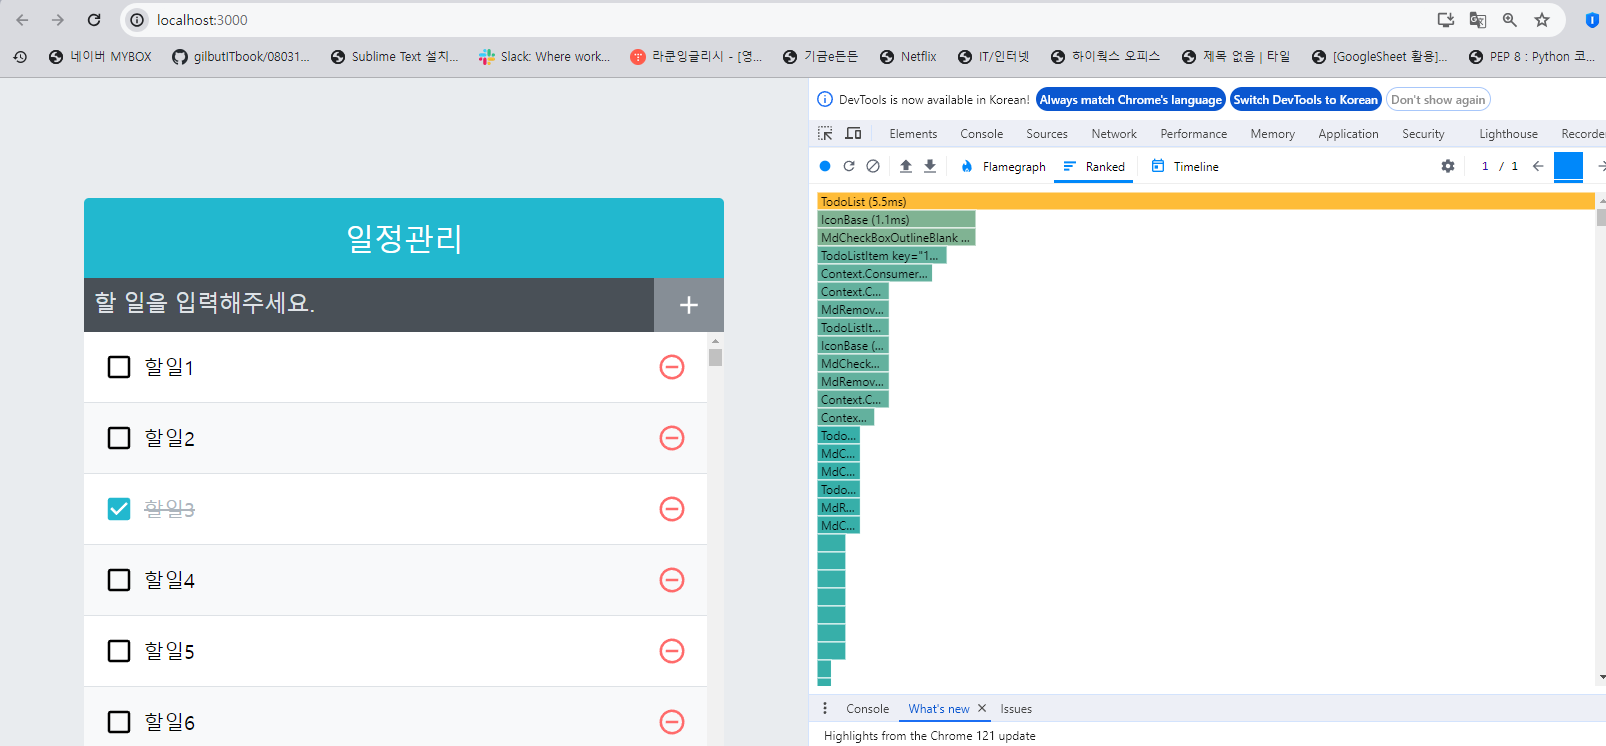Uncheck the 할일3 checkbox
Screen dimensions: 1606x746
coord(119,509)
